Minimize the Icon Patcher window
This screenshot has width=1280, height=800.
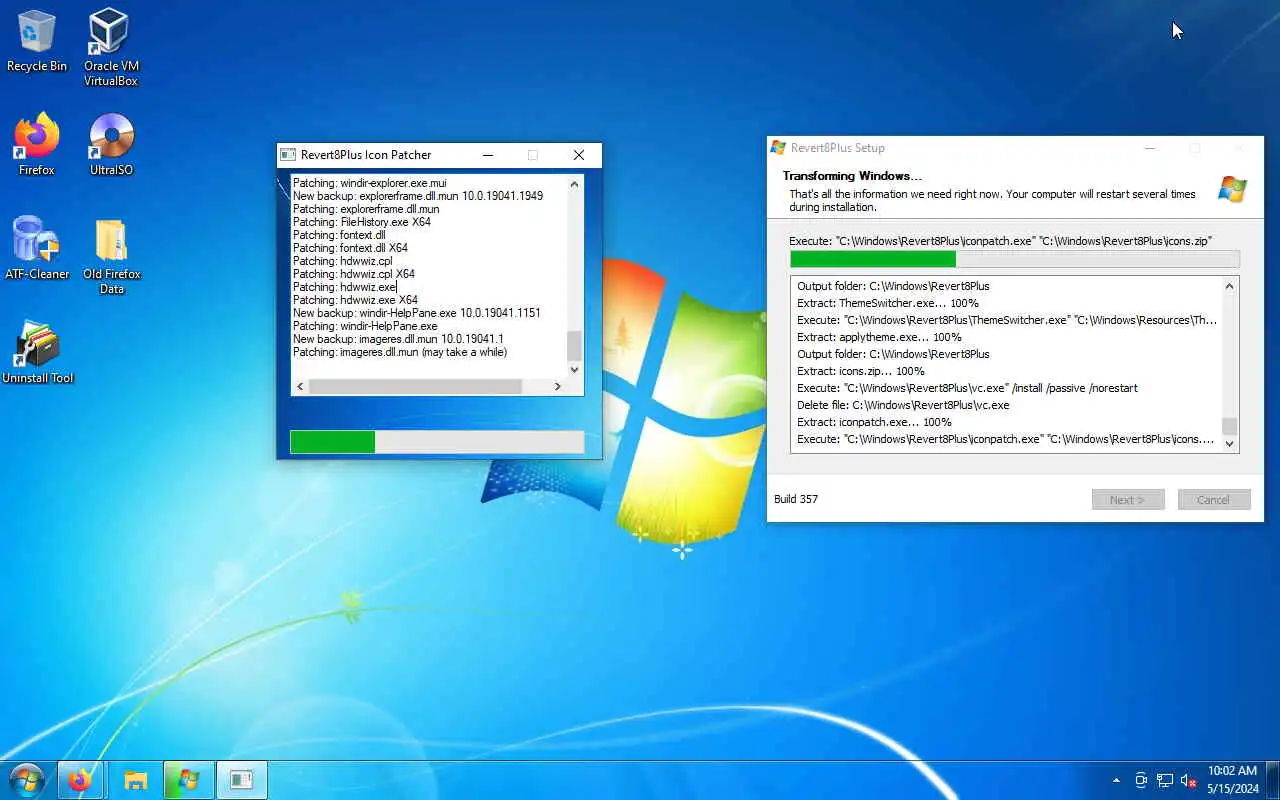point(488,155)
